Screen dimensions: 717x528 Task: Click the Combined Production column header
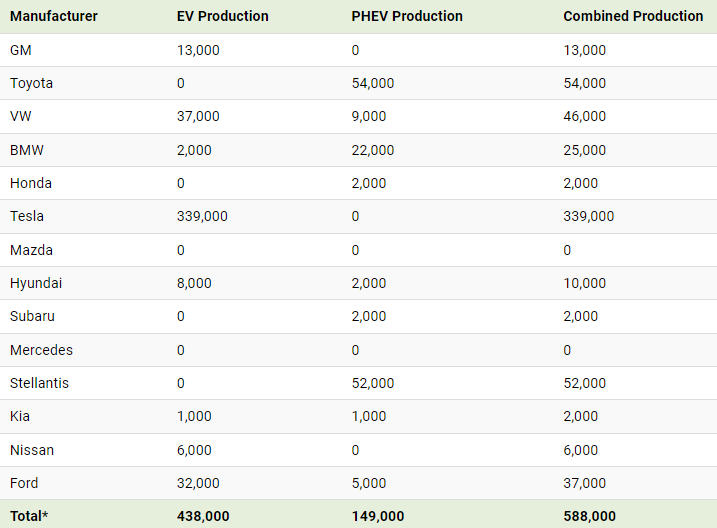[633, 16]
